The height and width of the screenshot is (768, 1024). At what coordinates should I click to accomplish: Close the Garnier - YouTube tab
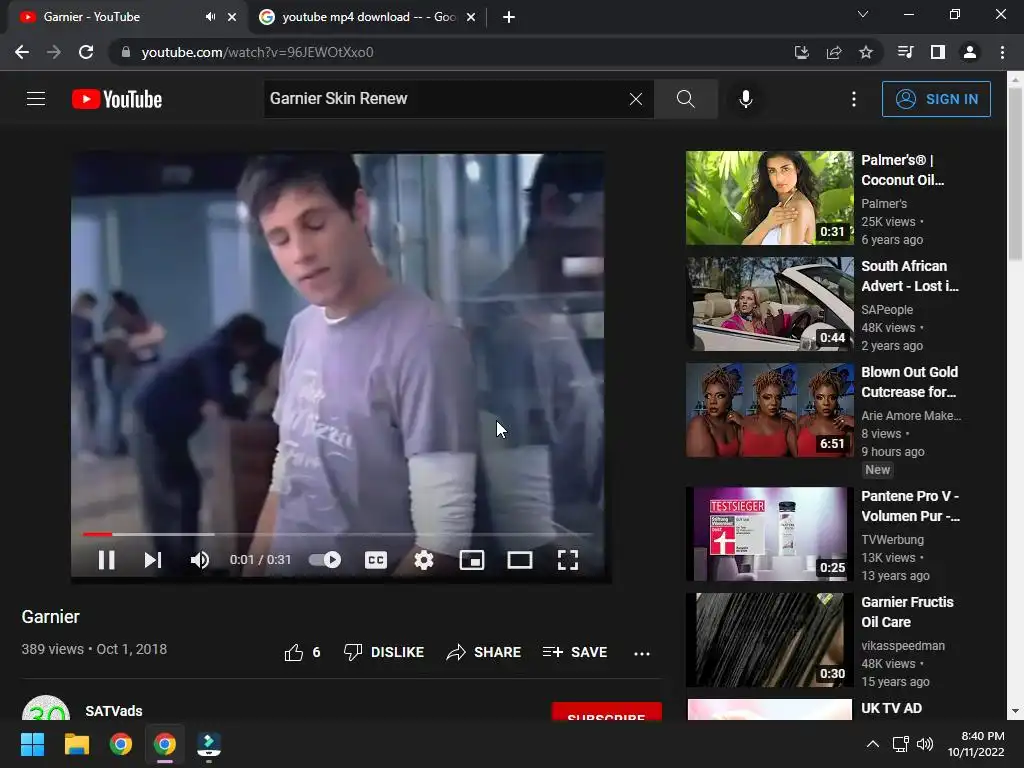[x=232, y=18]
